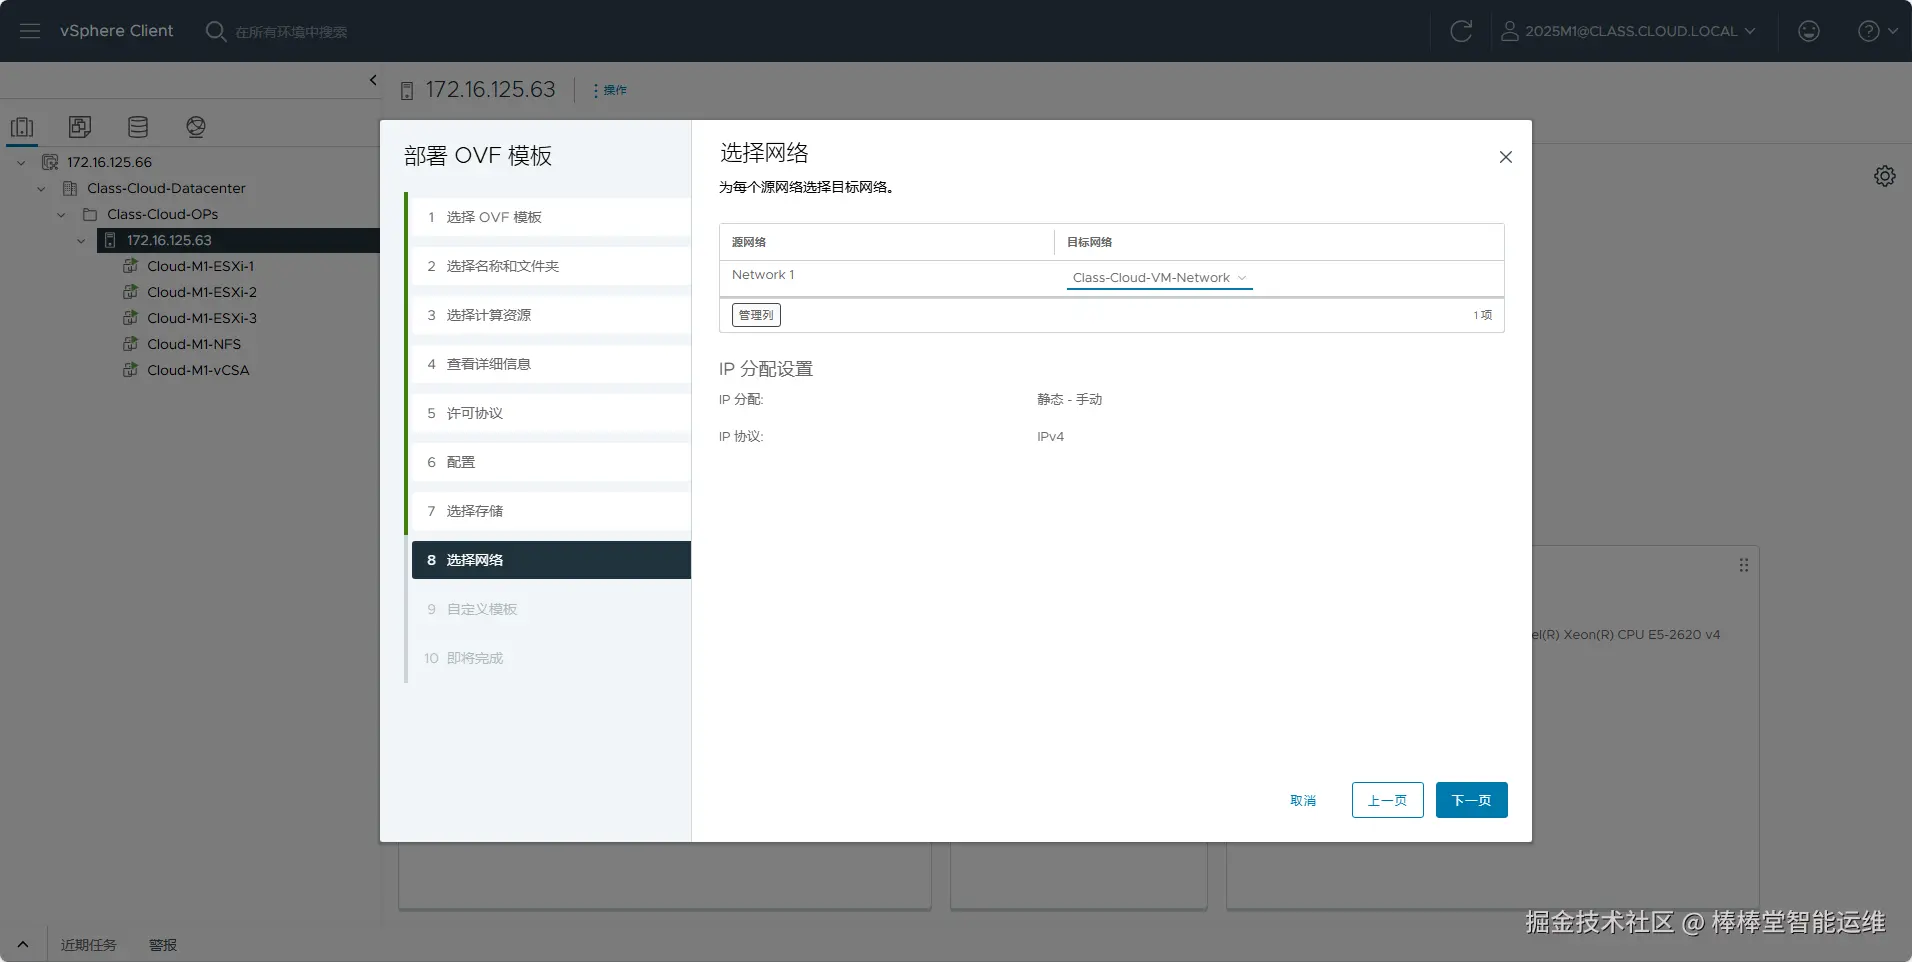Viewport: 1912px width, 962px height.
Task: Go to step 2 选择名称和文件夹
Action: click(551, 266)
